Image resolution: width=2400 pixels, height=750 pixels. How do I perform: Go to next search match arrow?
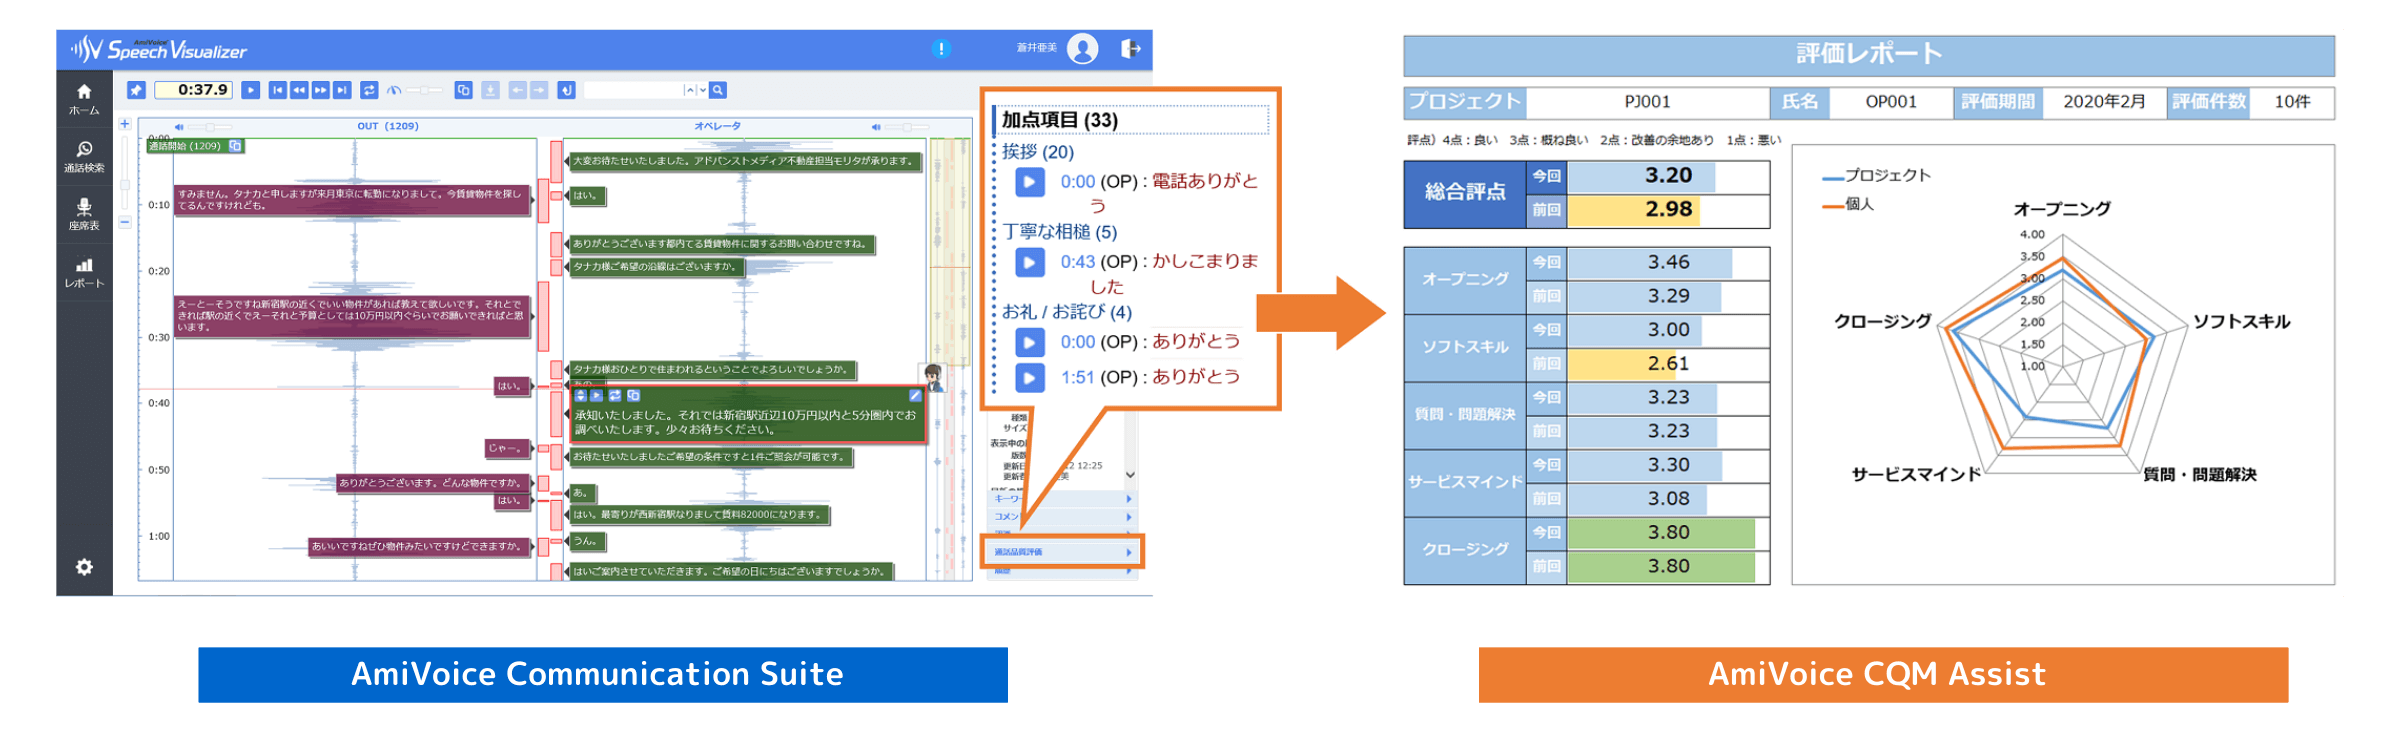pyautogui.click(x=702, y=90)
